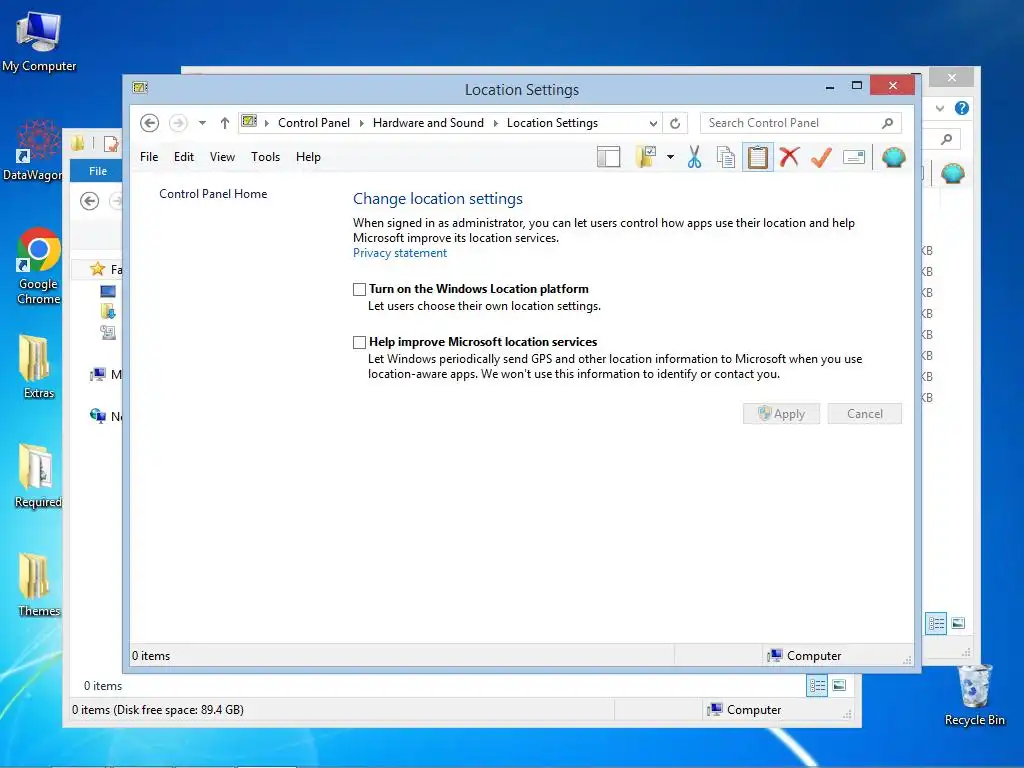1024x768 pixels.
Task: Select the Extras folder on desktop
Action: pos(38,366)
